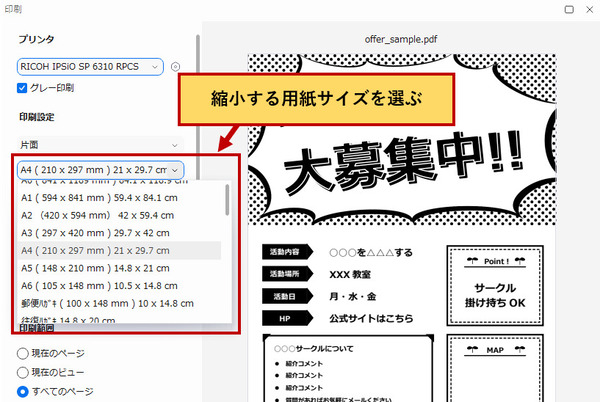The width and height of the screenshot is (600, 402).
Task: Click the print settings panel scrollbar
Action: (198, 107)
